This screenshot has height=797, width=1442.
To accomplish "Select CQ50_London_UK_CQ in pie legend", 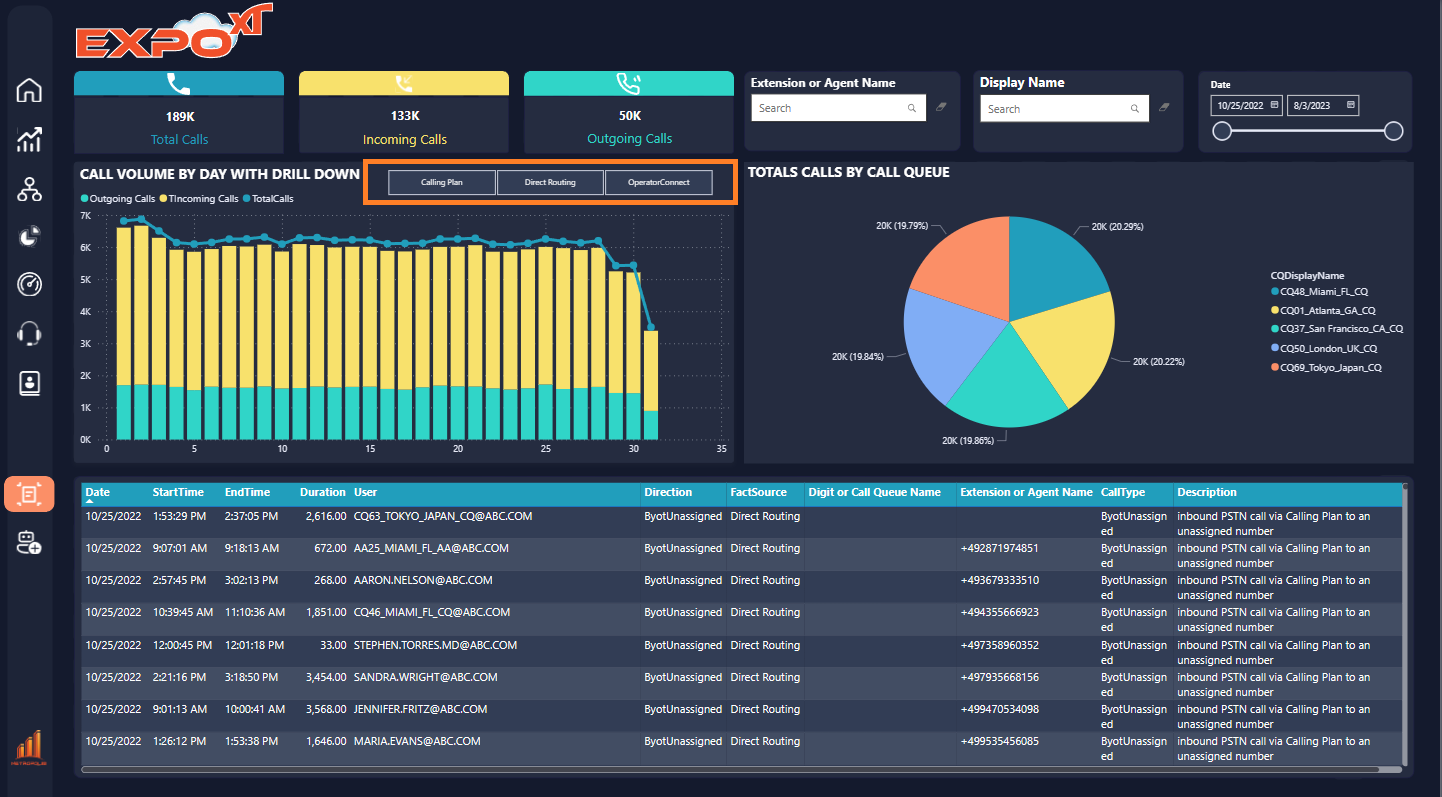I will [1324, 348].
